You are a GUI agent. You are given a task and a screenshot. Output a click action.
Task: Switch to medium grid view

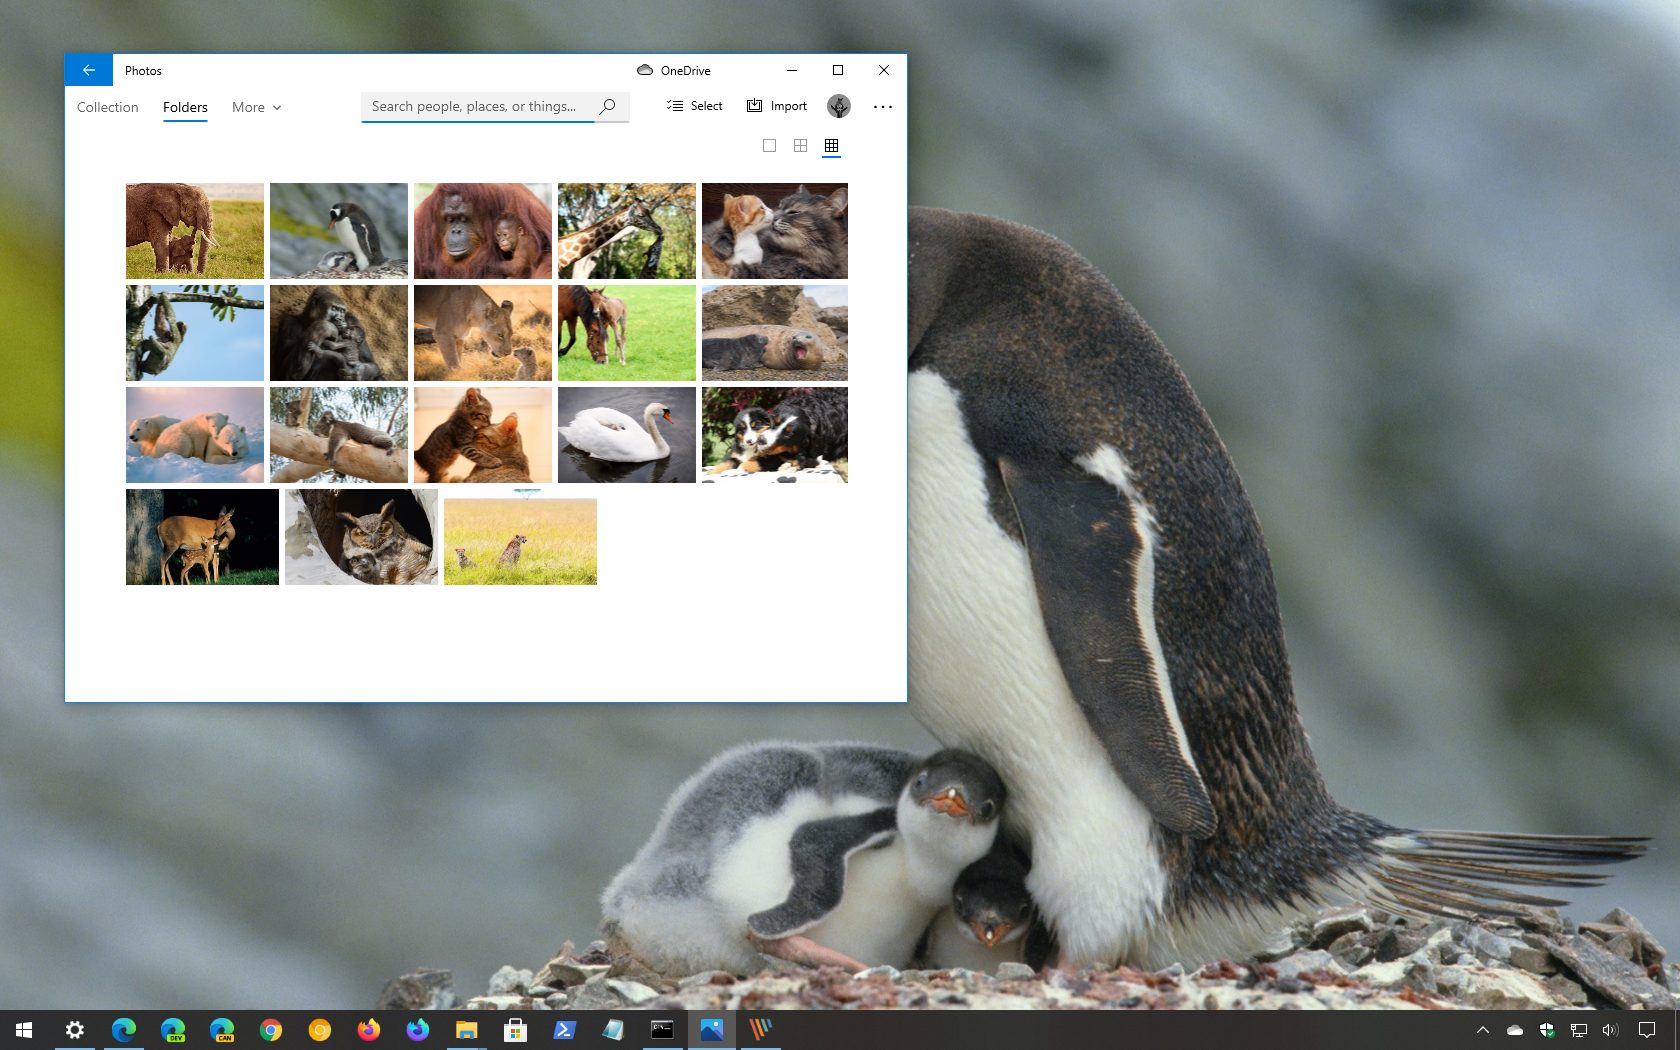(x=800, y=145)
